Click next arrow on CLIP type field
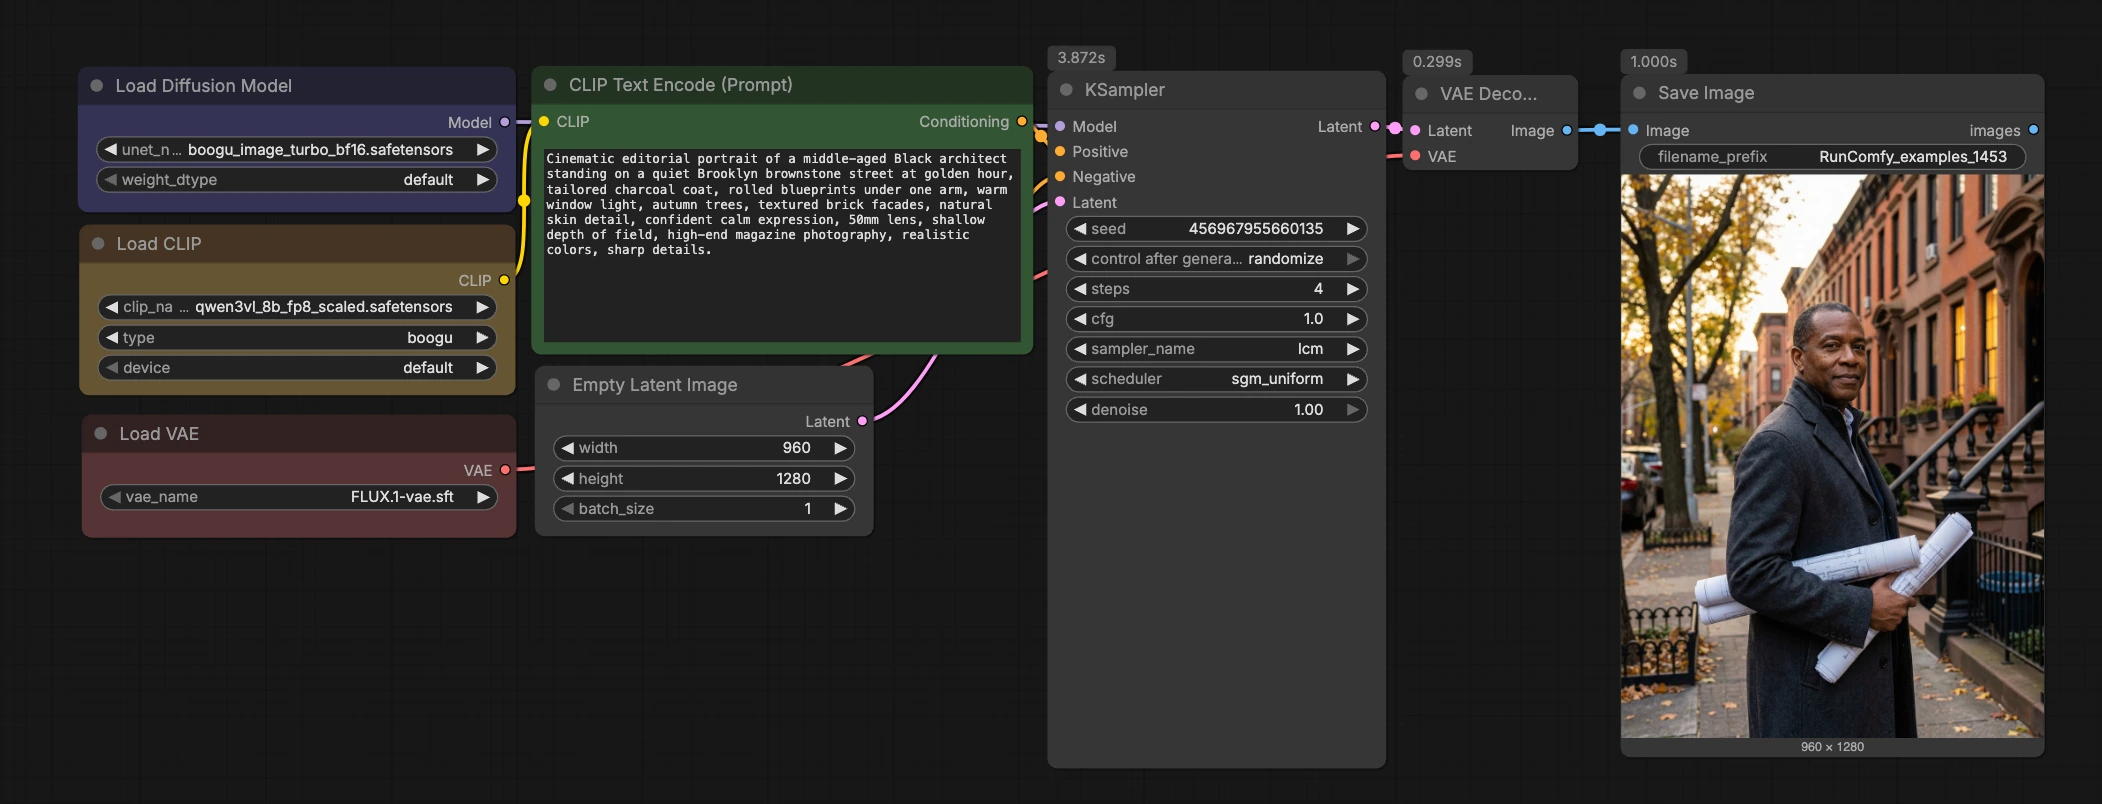2102x804 pixels. (482, 338)
